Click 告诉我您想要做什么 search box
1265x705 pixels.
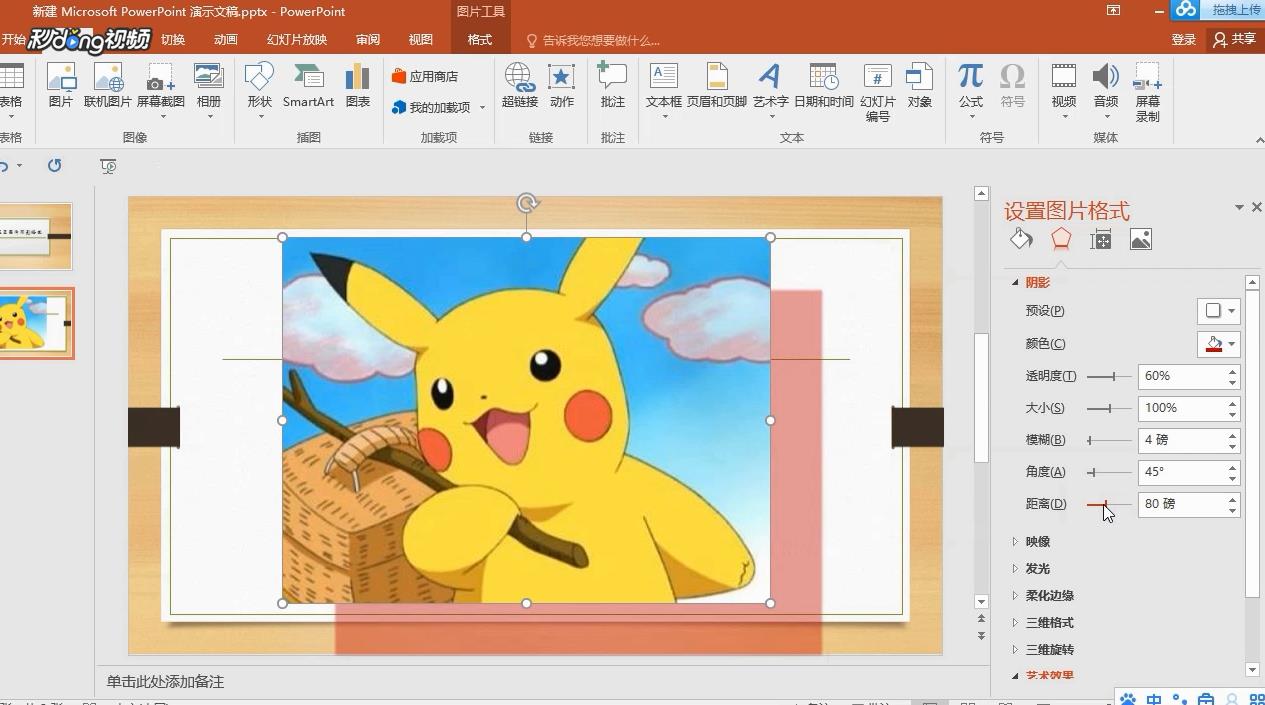point(593,41)
